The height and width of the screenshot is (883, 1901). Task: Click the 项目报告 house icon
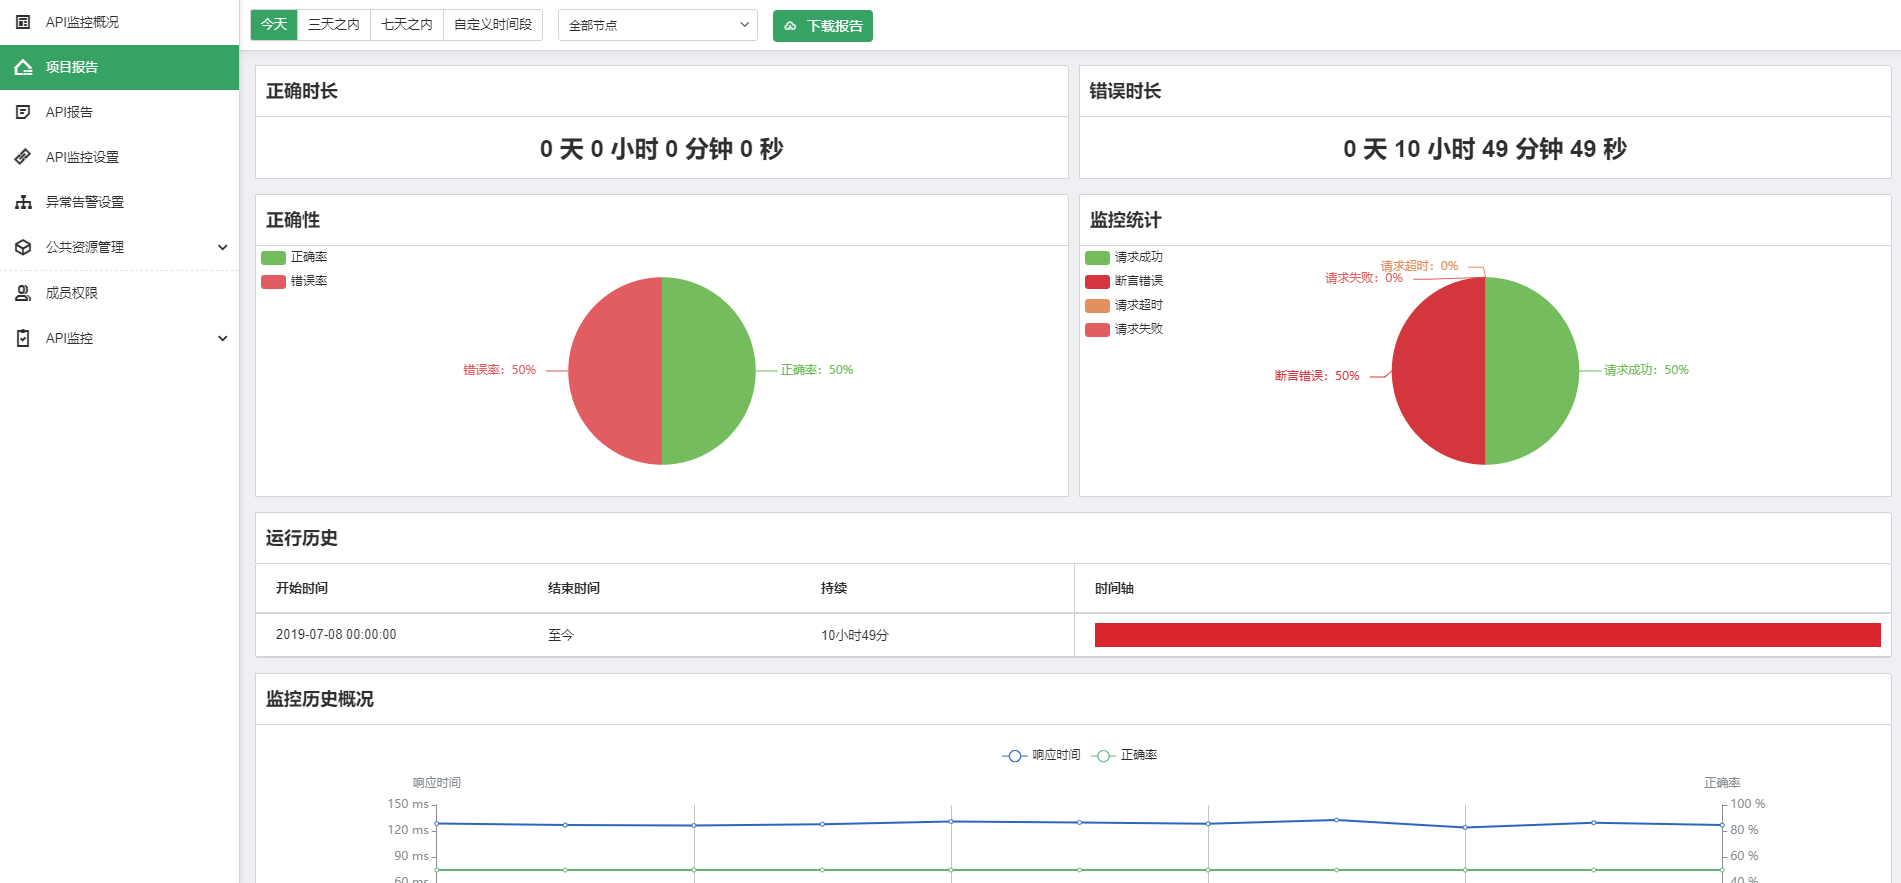coord(23,67)
